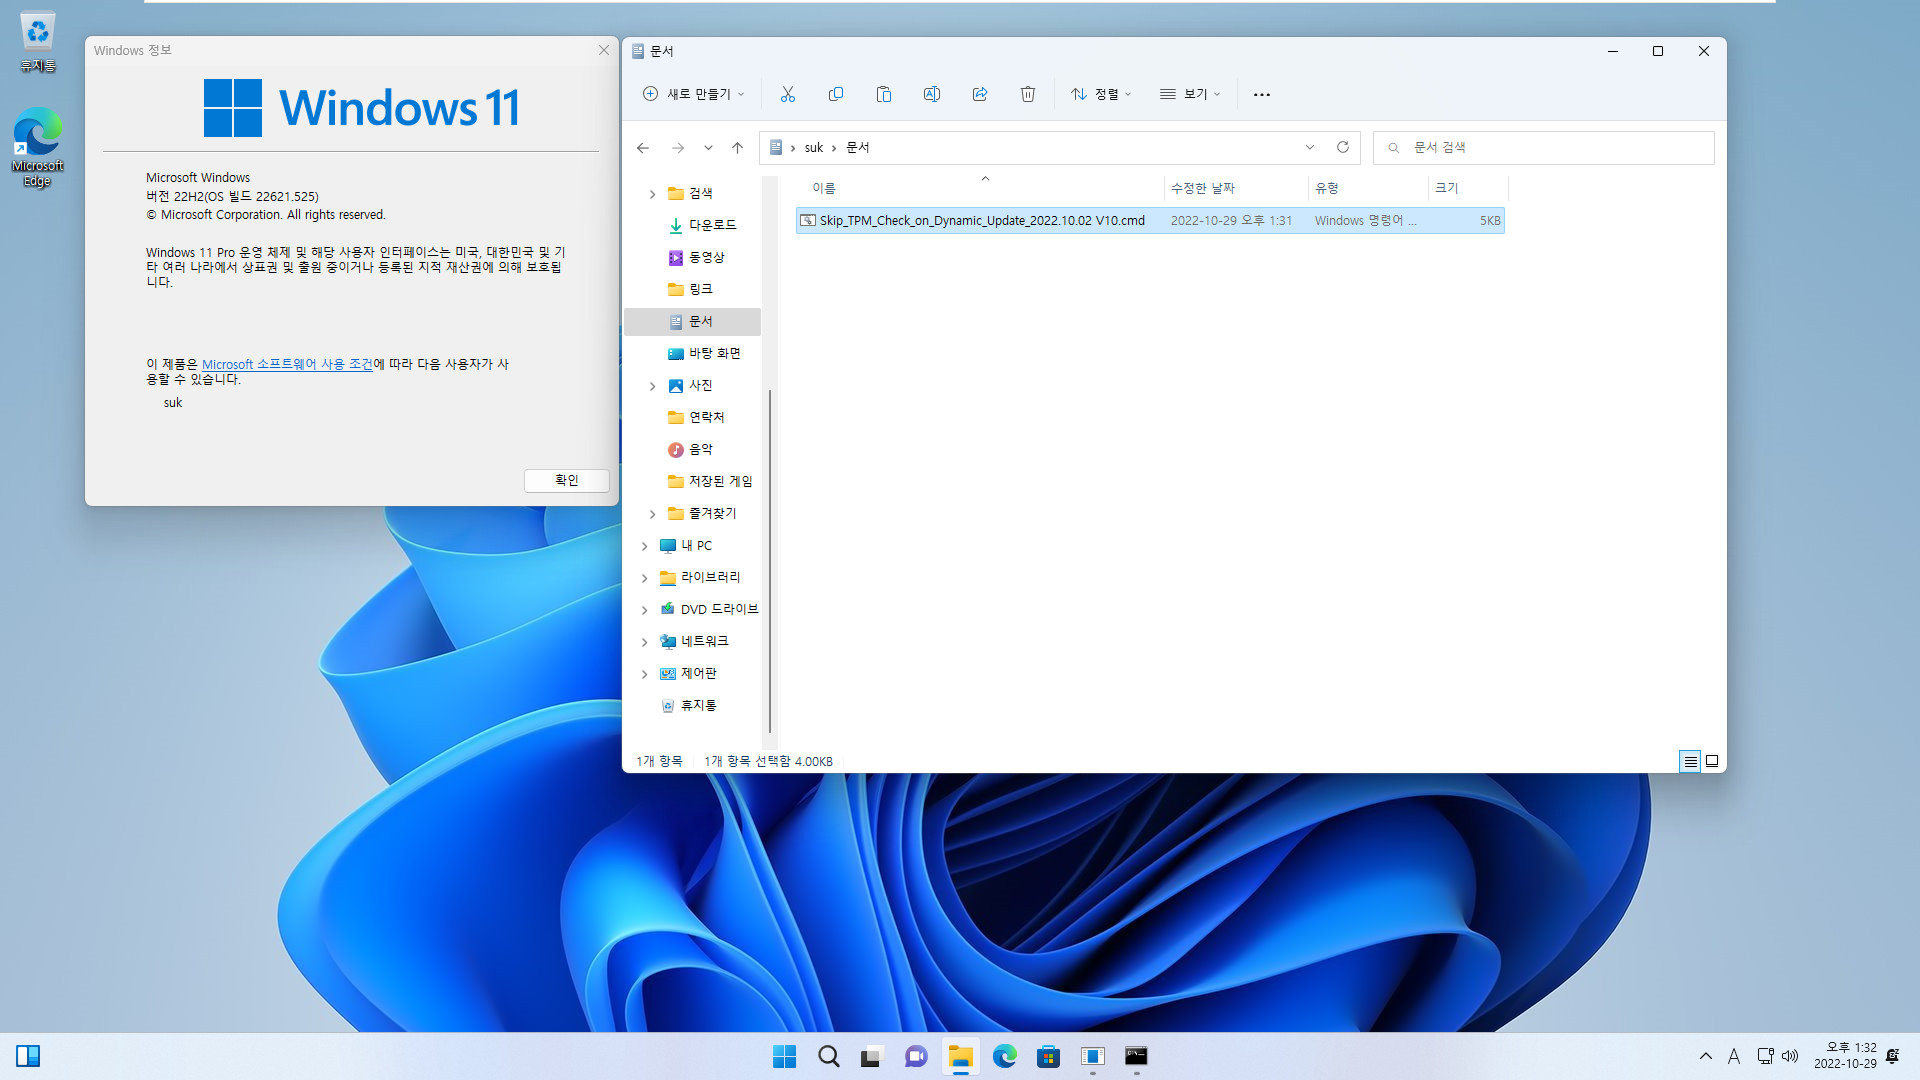Open Recycle Bin desktop icon
Image resolution: width=1920 pixels, height=1080 pixels.
(38, 42)
